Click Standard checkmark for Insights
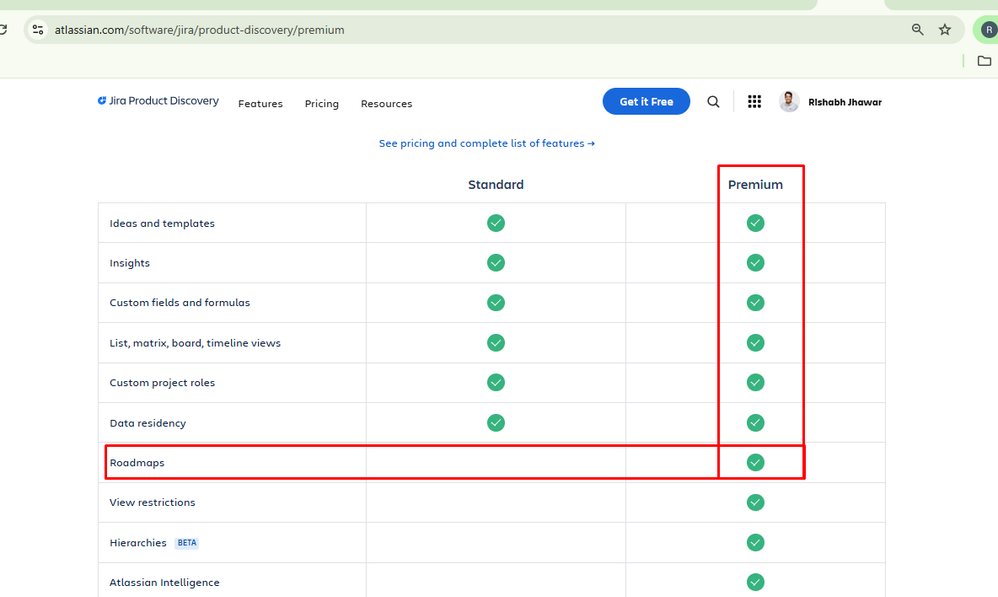 point(496,263)
